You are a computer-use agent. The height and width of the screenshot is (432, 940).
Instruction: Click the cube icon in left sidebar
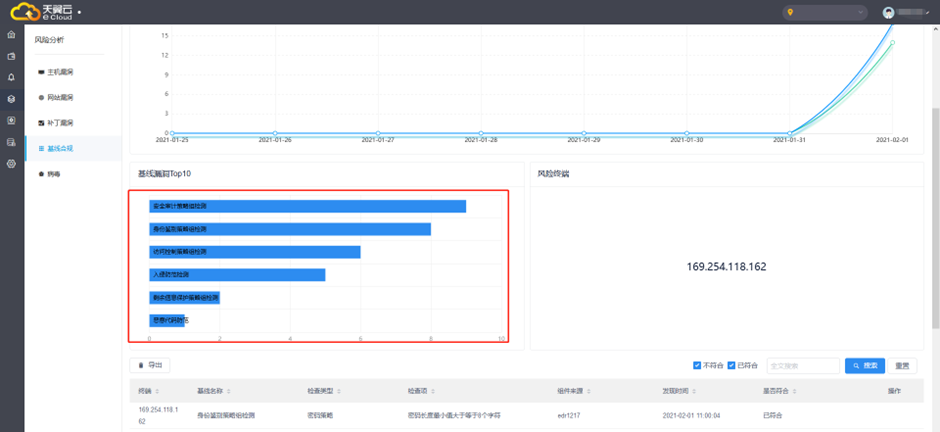point(11,99)
